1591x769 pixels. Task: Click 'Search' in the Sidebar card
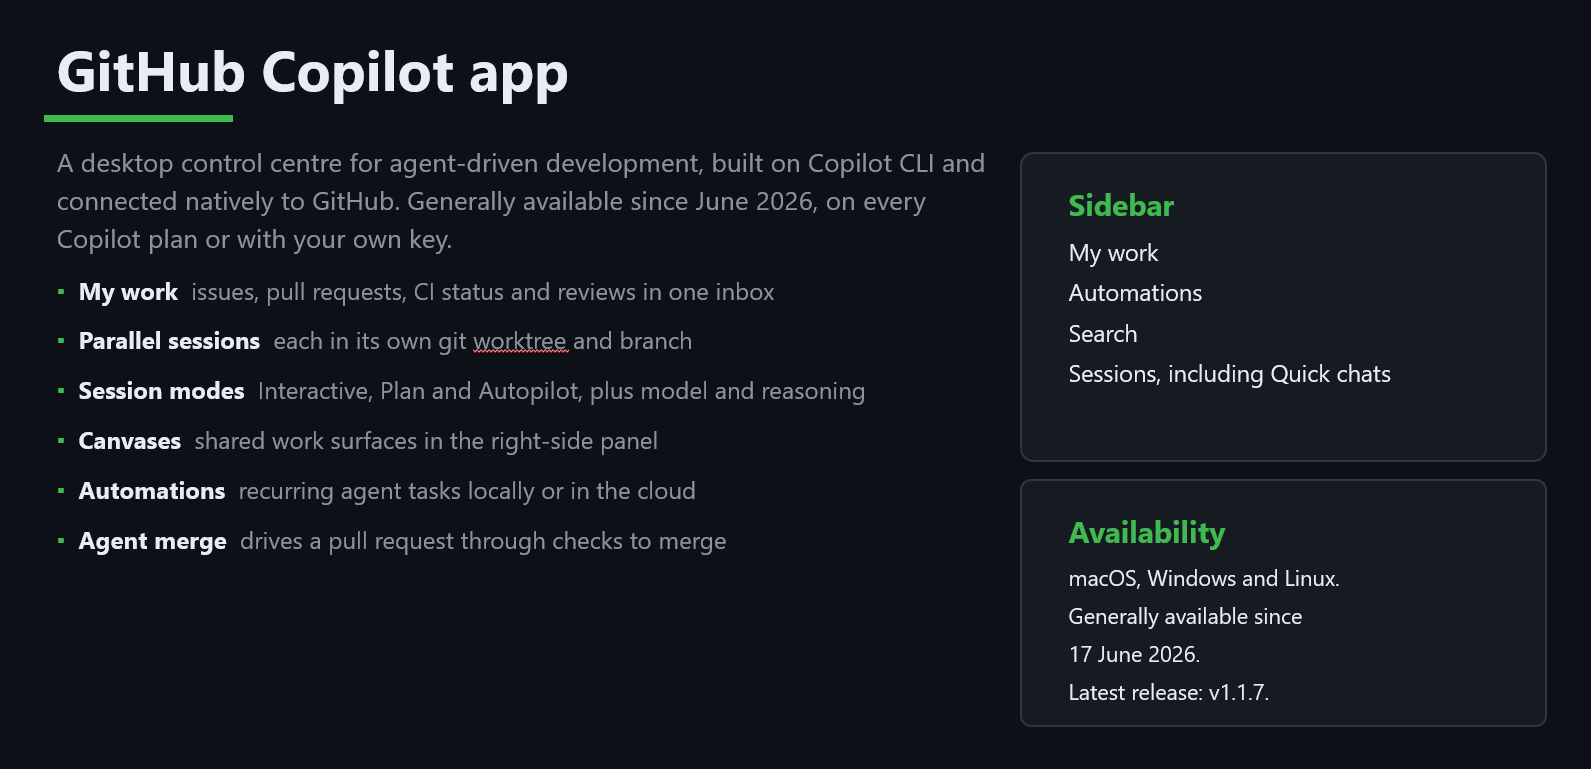pyautogui.click(x=1103, y=334)
